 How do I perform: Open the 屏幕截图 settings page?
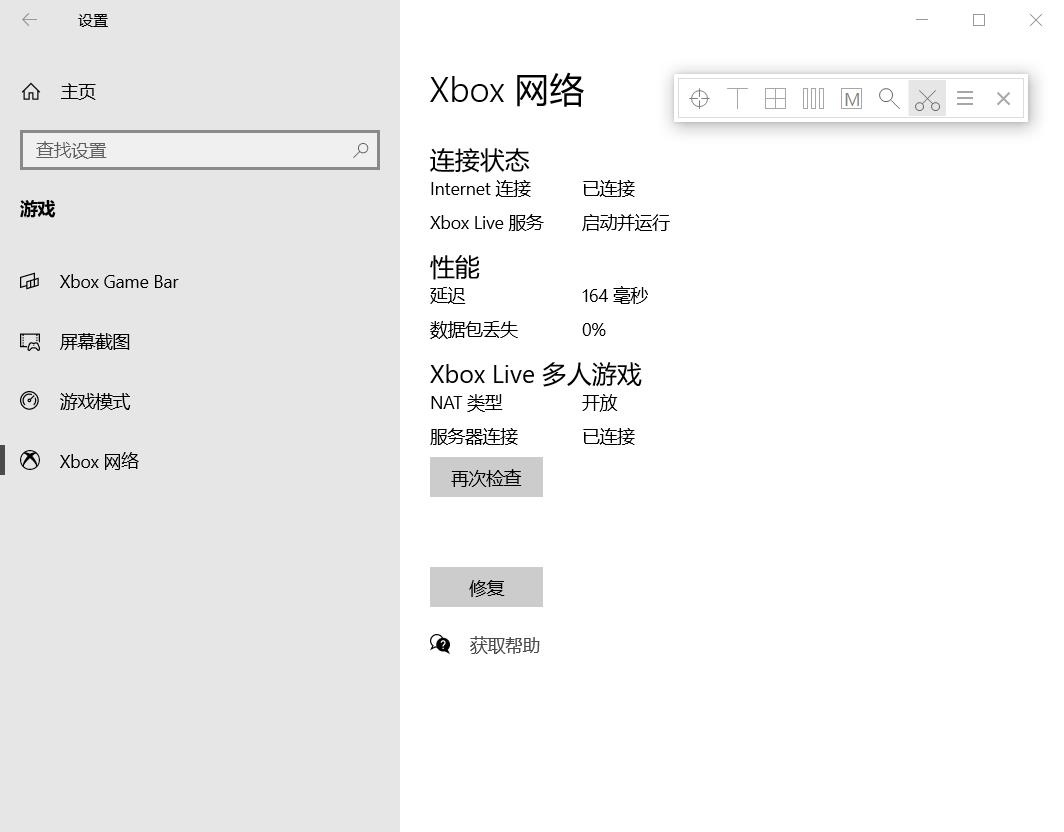[200, 341]
